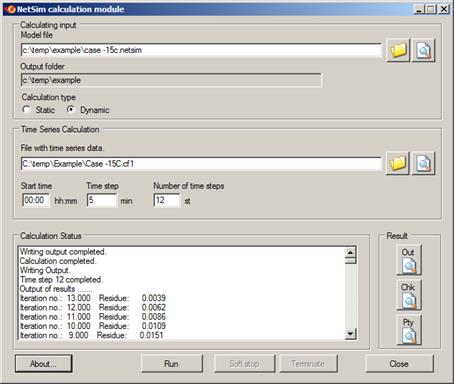
Task: Minimize the NetSim window
Action: [419, 9]
